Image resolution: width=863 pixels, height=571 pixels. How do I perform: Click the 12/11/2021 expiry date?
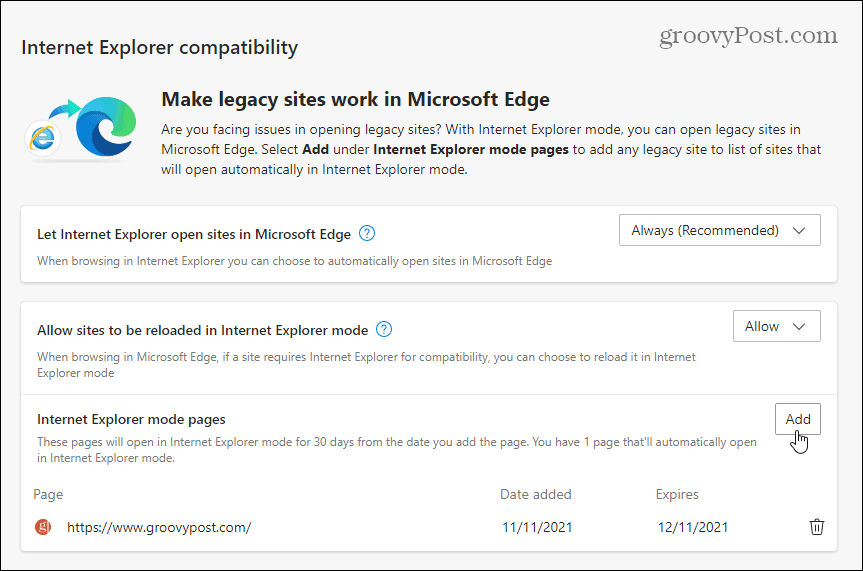[x=692, y=527]
